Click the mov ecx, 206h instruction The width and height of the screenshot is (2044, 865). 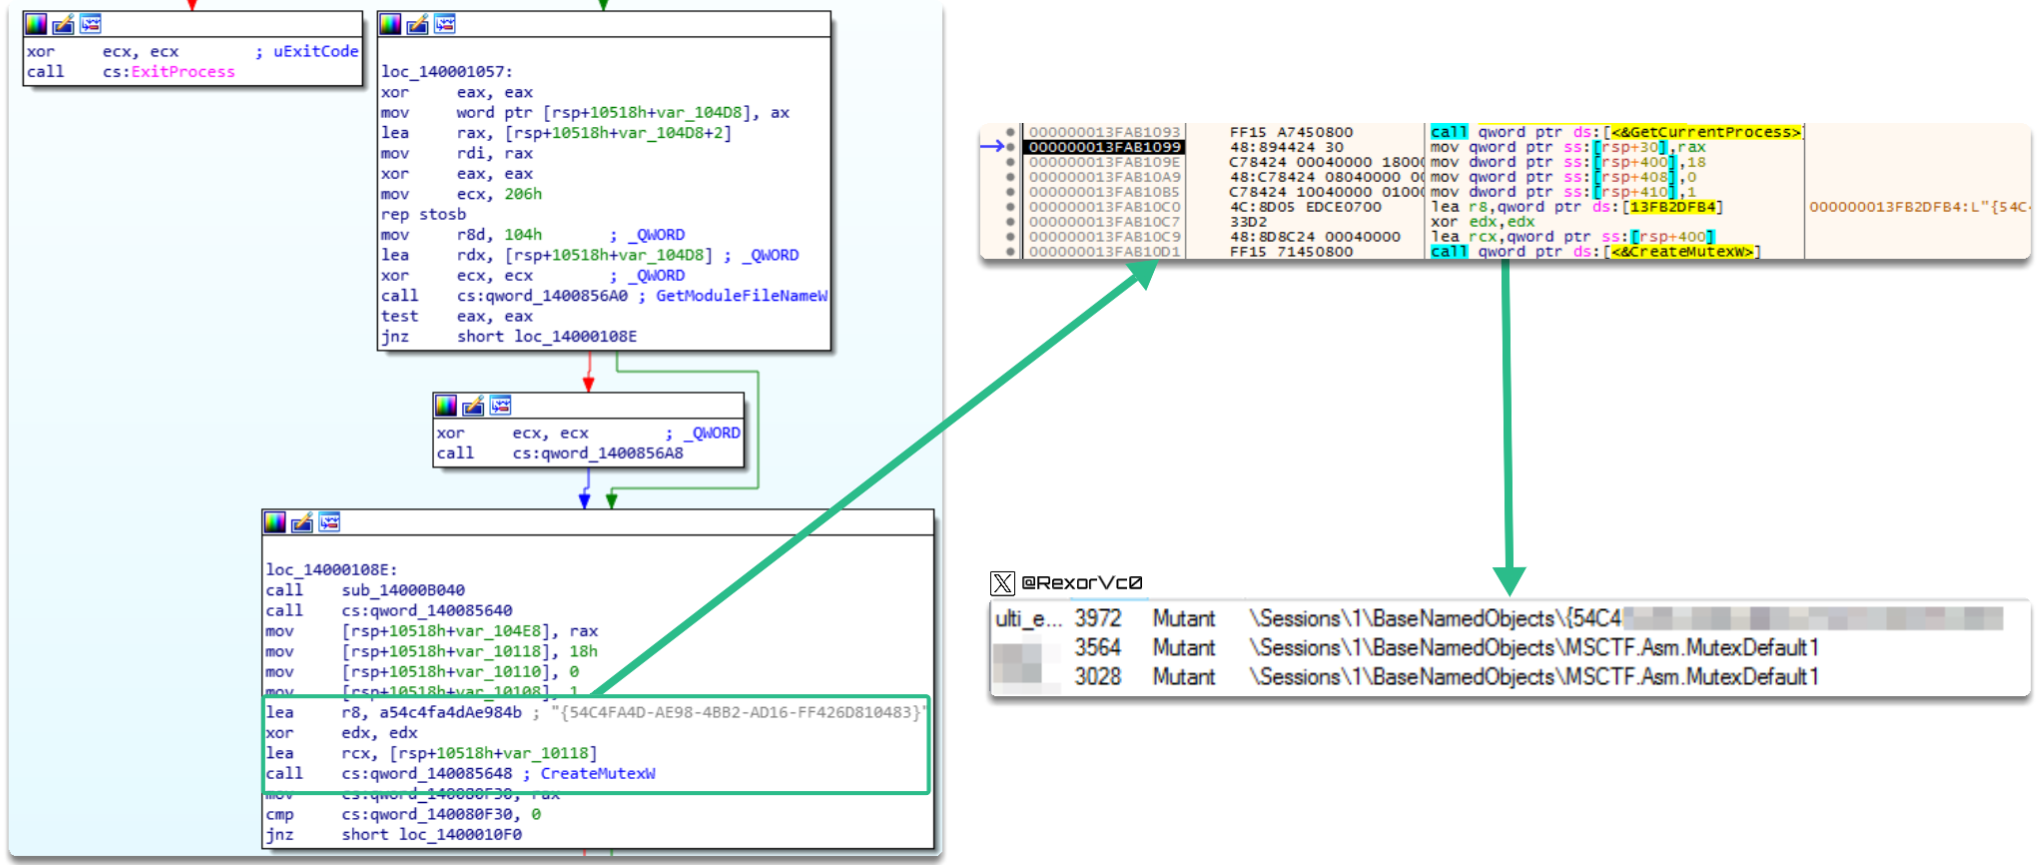pyautogui.click(x=461, y=194)
